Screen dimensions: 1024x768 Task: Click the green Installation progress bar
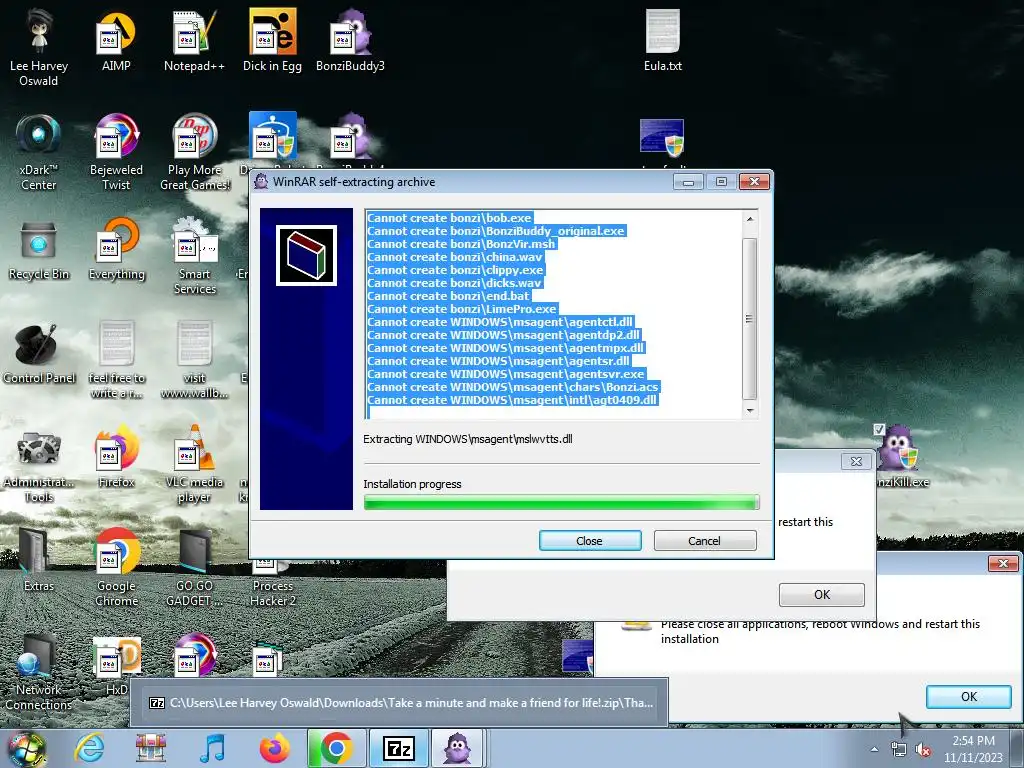click(x=562, y=502)
